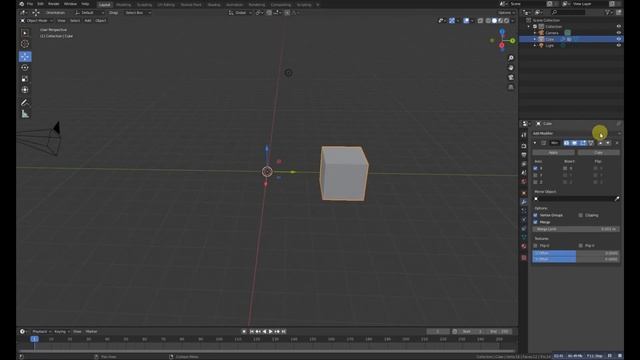640x360 pixels.
Task: Enable Mirror Axis Y checkbox
Action: coord(535,175)
